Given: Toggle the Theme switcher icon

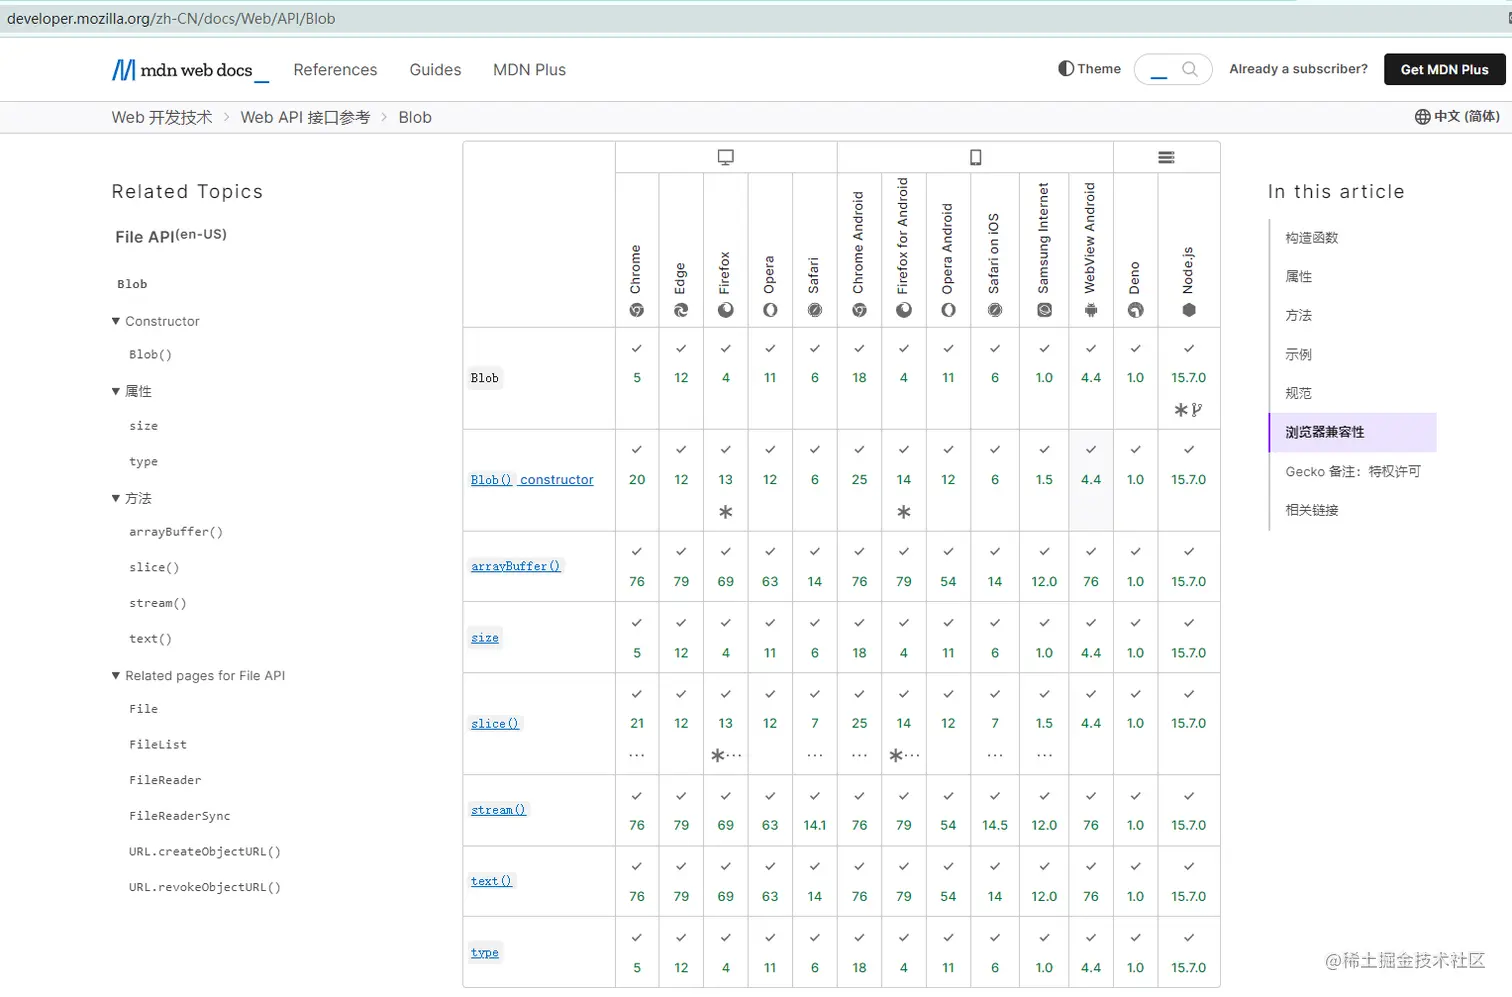Looking at the screenshot, I should [1066, 69].
